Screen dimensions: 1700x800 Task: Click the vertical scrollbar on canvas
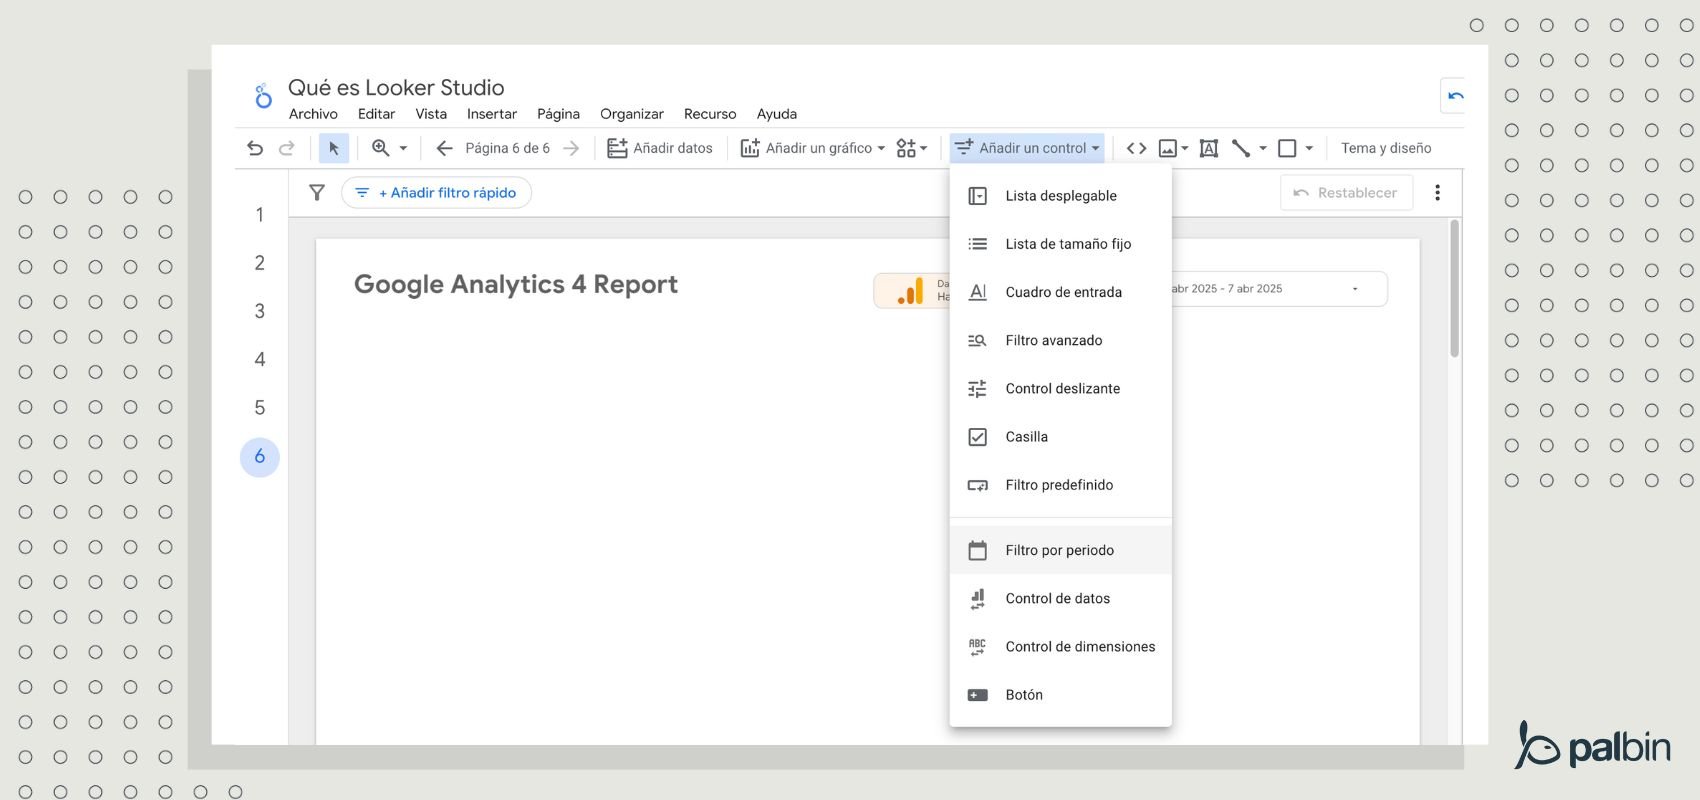pos(1454,289)
